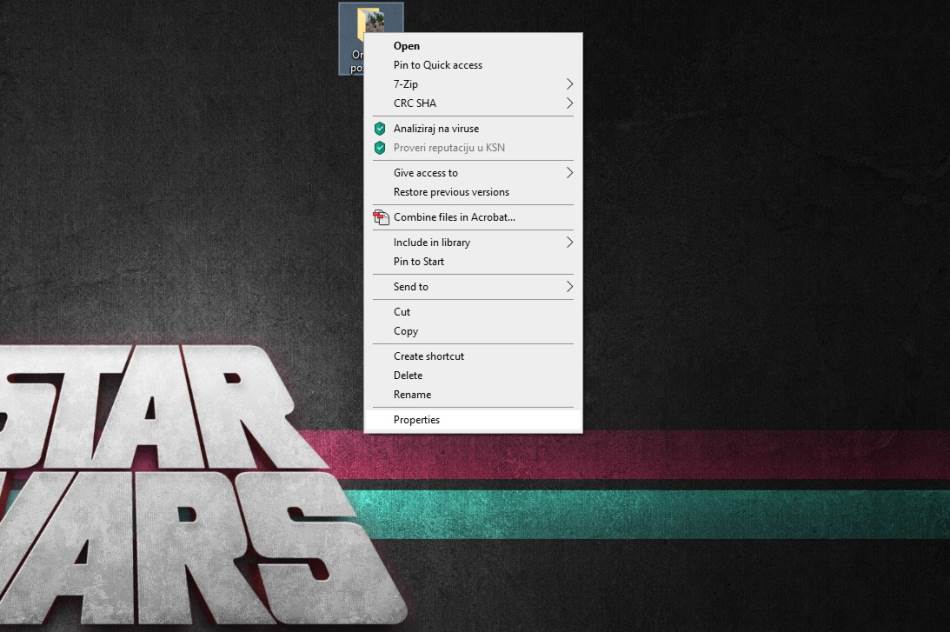Choose Open from the context menu

click(x=406, y=46)
